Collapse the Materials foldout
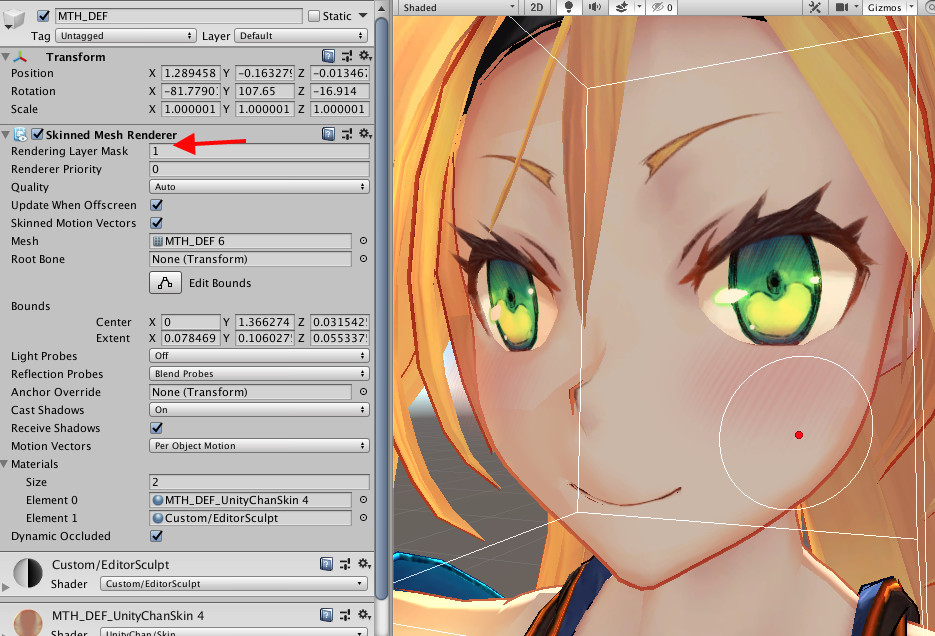 [x=5, y=464]
